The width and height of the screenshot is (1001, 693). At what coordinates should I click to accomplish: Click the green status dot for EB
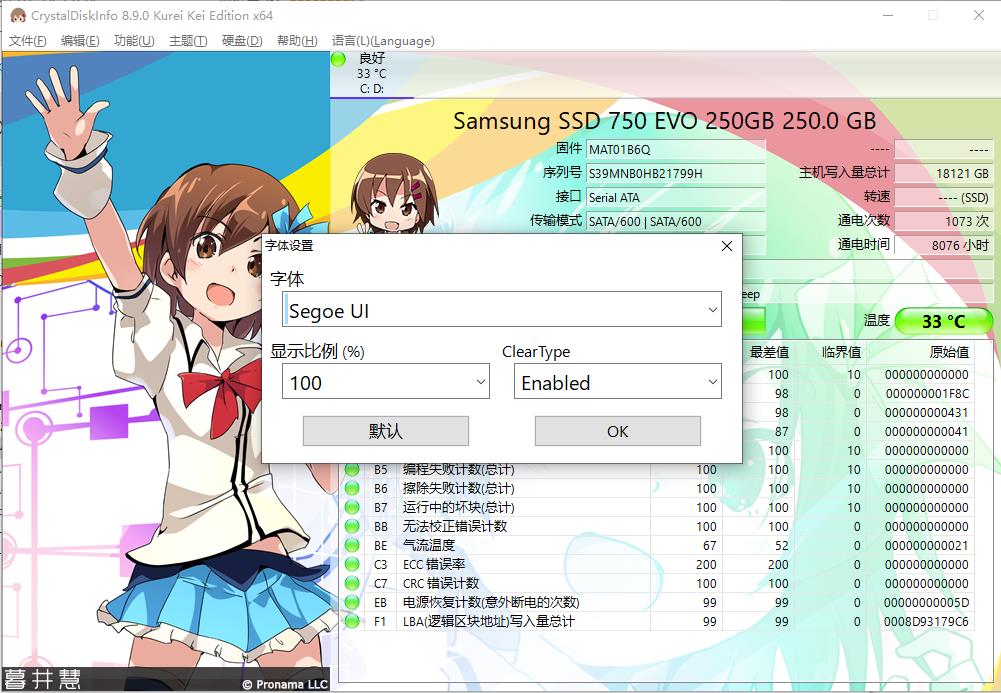click(352, 602)
